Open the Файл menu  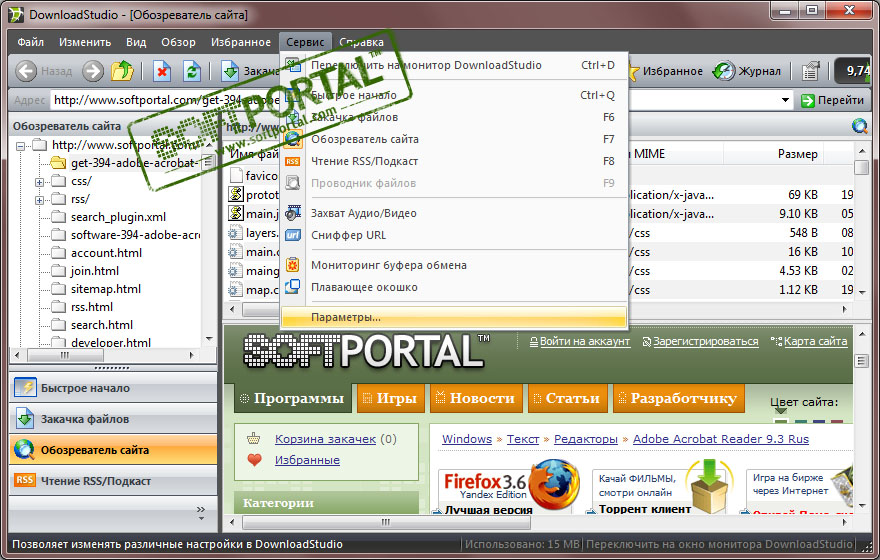pos(30,42)
